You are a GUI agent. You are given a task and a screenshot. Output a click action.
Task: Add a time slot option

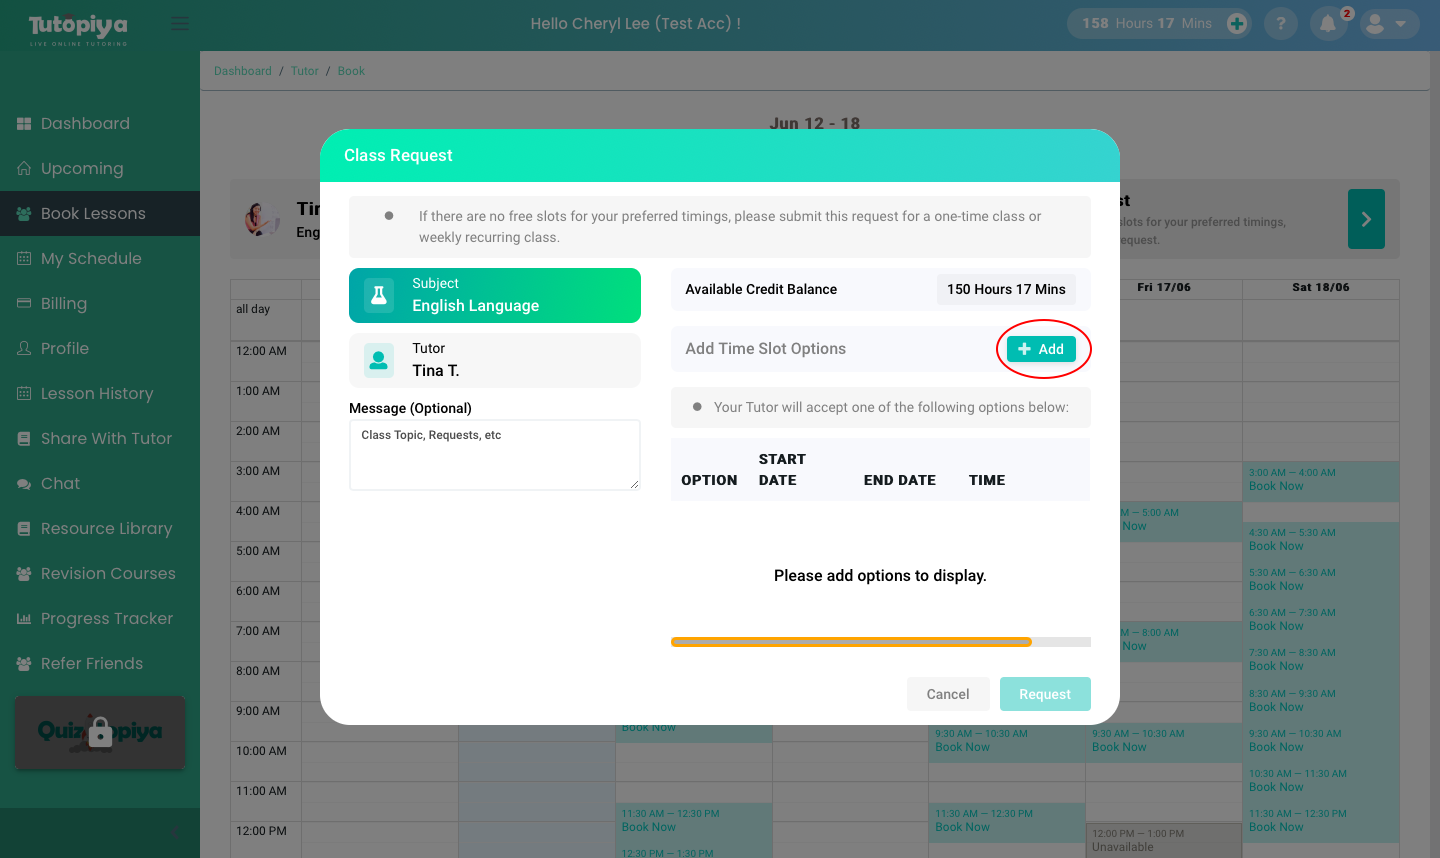tap(1041, 349)
